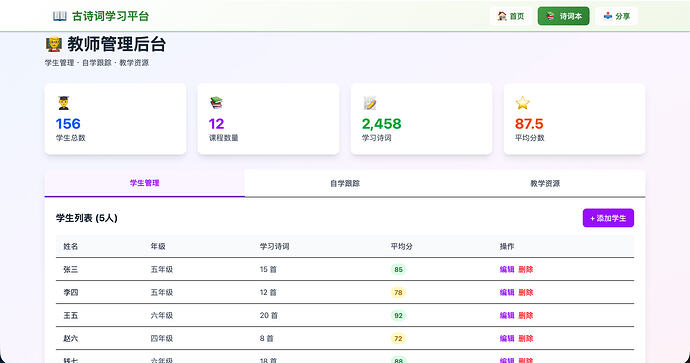690x363 pixels.
Task: Edit 张三's record via 编辑
Action: click(507, 269)
